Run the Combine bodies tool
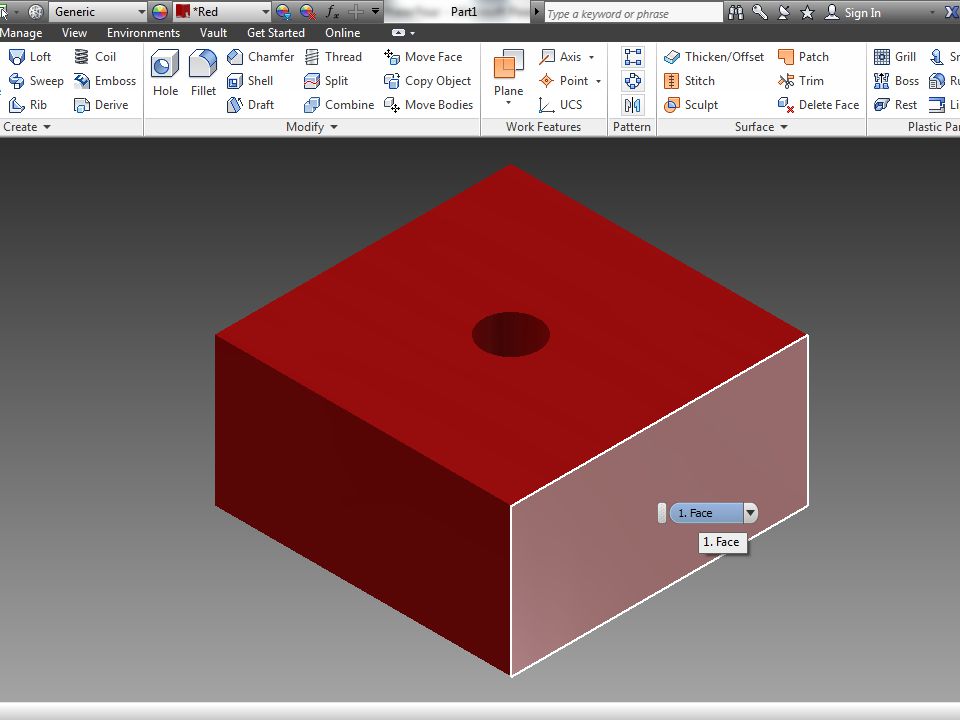 tap(339, 105)
